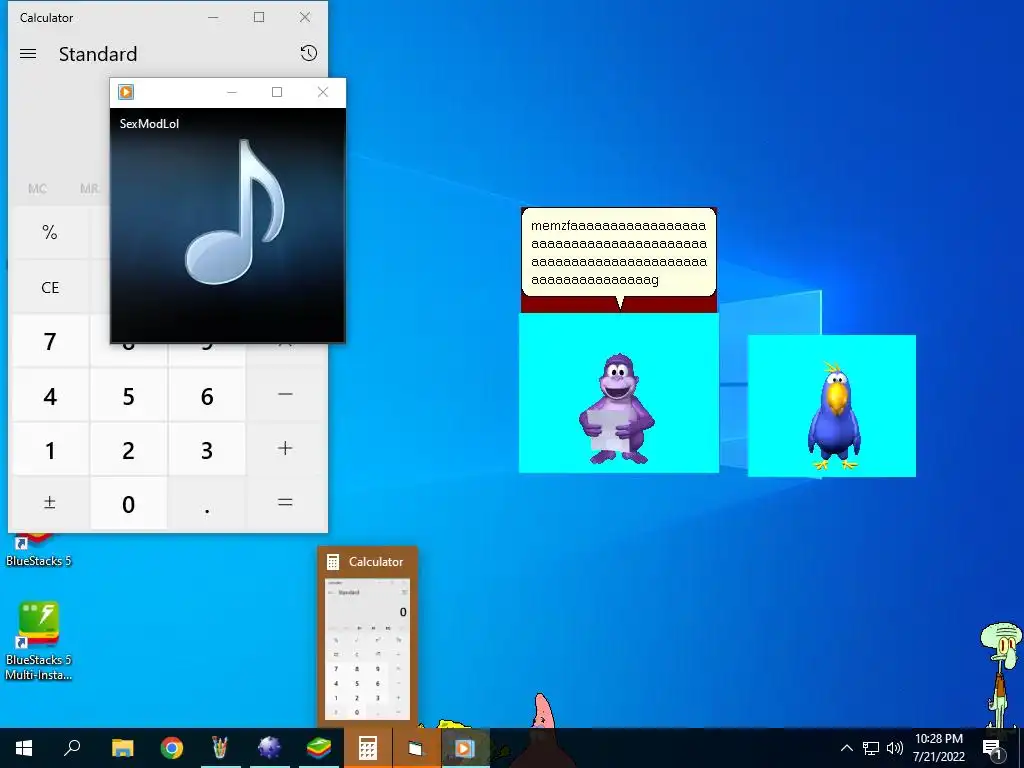This screenshot has height=768, width=1024.
Task: Tap the 5 key in Calculator
Action: pyautogui.click(x=129, y=396)
